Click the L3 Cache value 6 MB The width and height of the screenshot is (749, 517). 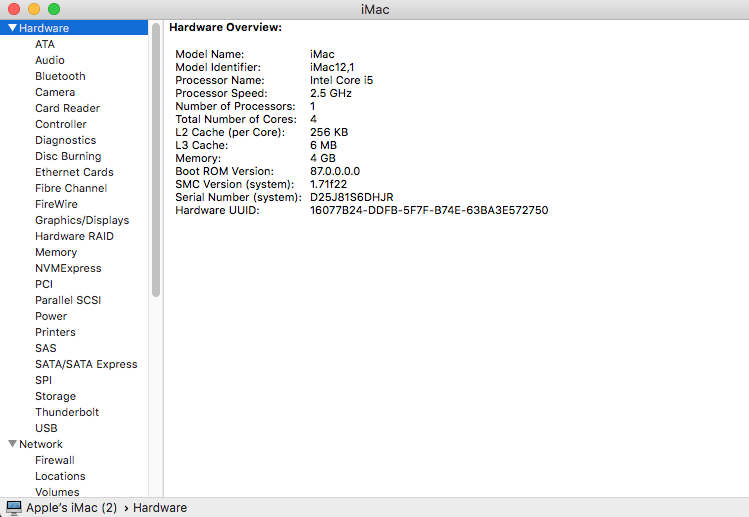point(323,145)
